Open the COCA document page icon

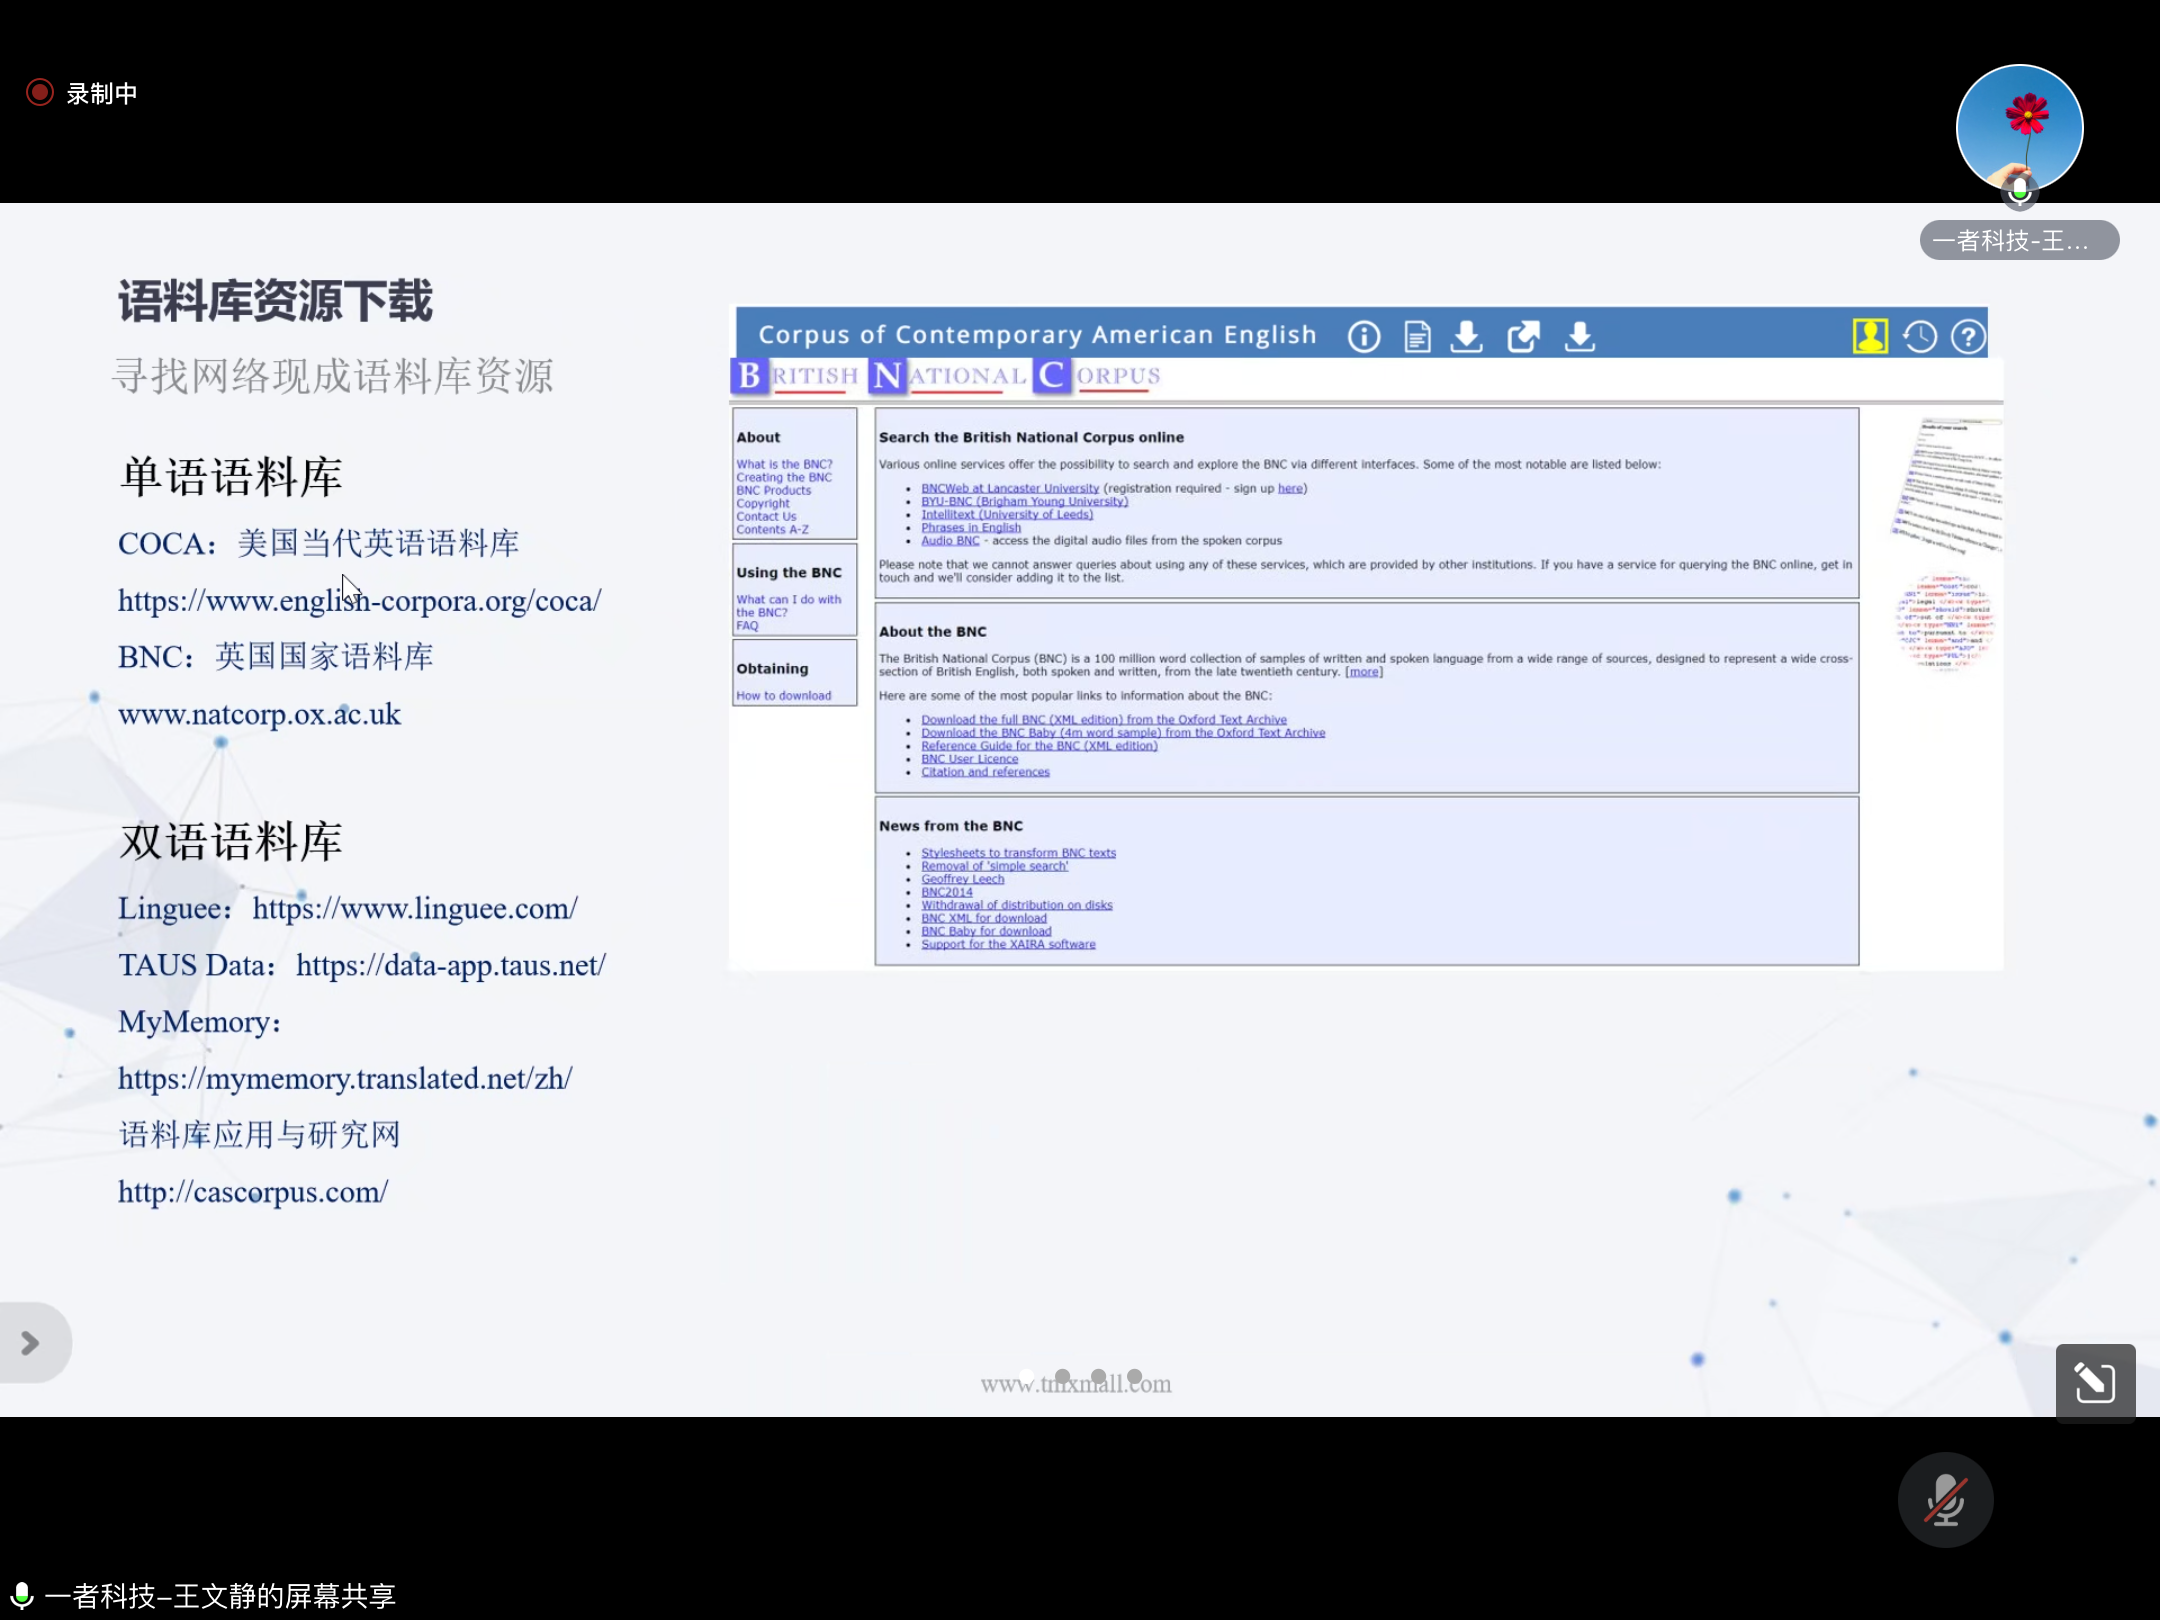coord(1417,337)
